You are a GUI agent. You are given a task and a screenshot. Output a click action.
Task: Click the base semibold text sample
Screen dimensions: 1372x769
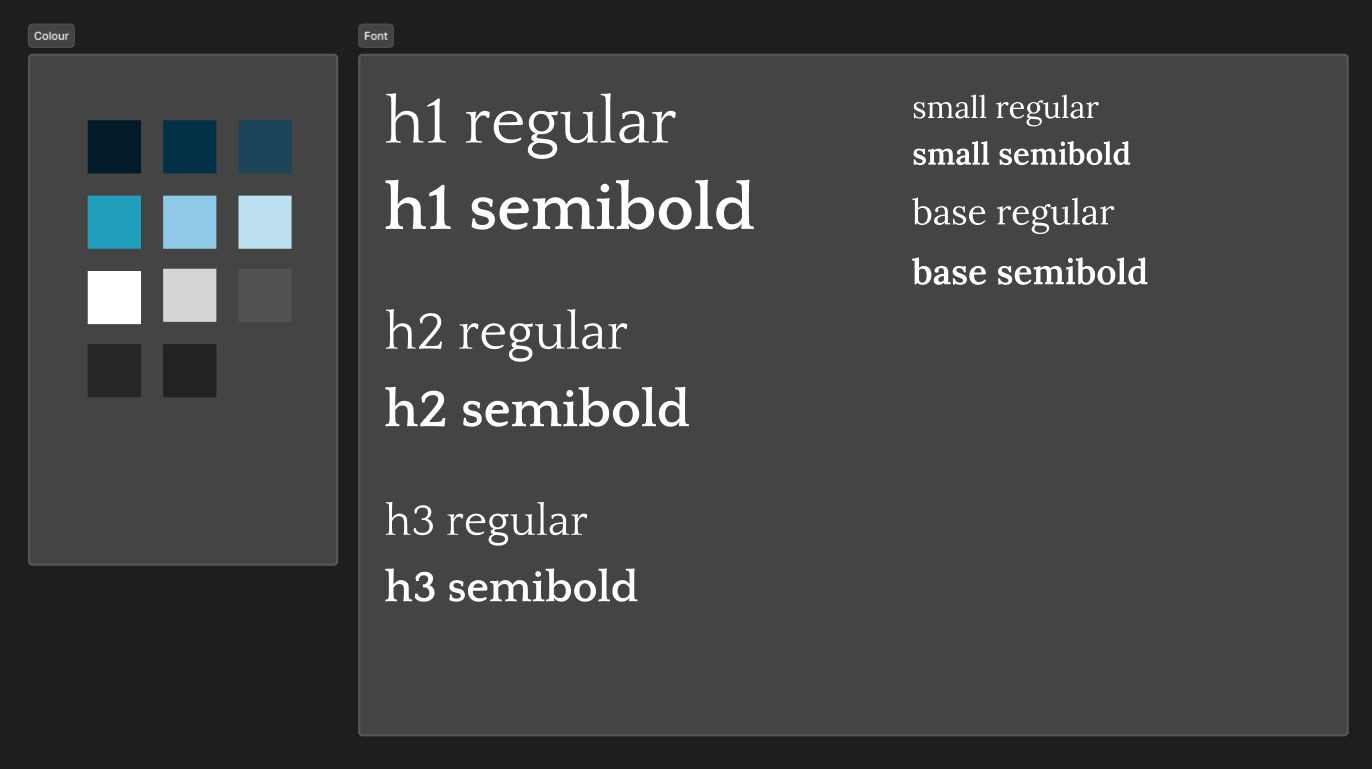pyautogui.click(x=1030, y=271)
